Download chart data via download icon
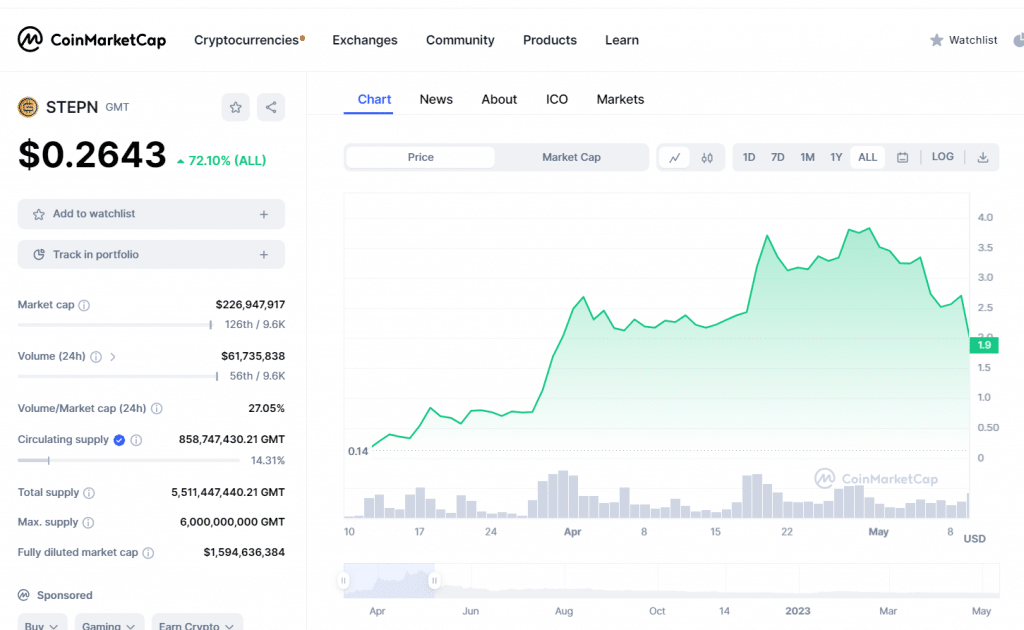The image size is (1024, 630). click(x=983, y=157)
